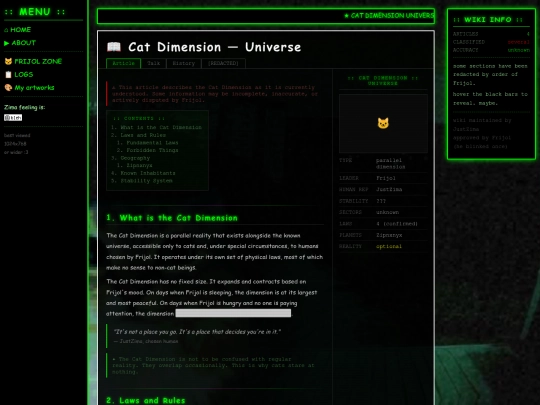Switch to the Talk tab
This screenshot has height=405, width=540.
(154, 63)
